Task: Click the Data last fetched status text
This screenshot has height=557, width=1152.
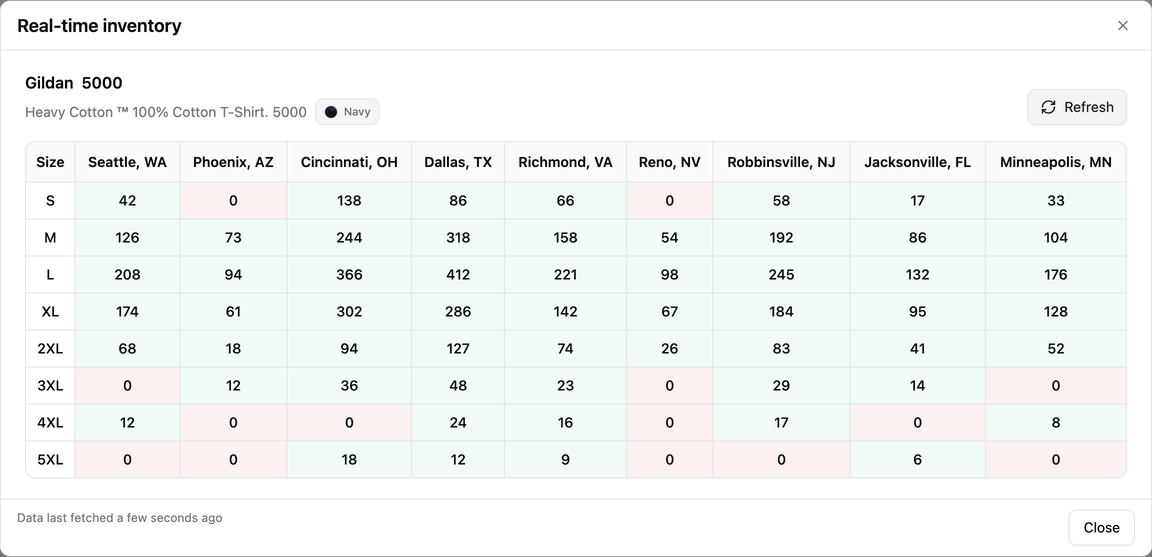Action: (x=120, y=518)
